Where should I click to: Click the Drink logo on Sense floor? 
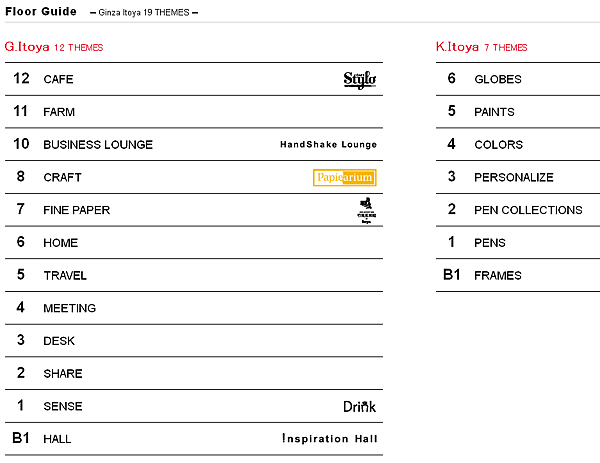359,406
